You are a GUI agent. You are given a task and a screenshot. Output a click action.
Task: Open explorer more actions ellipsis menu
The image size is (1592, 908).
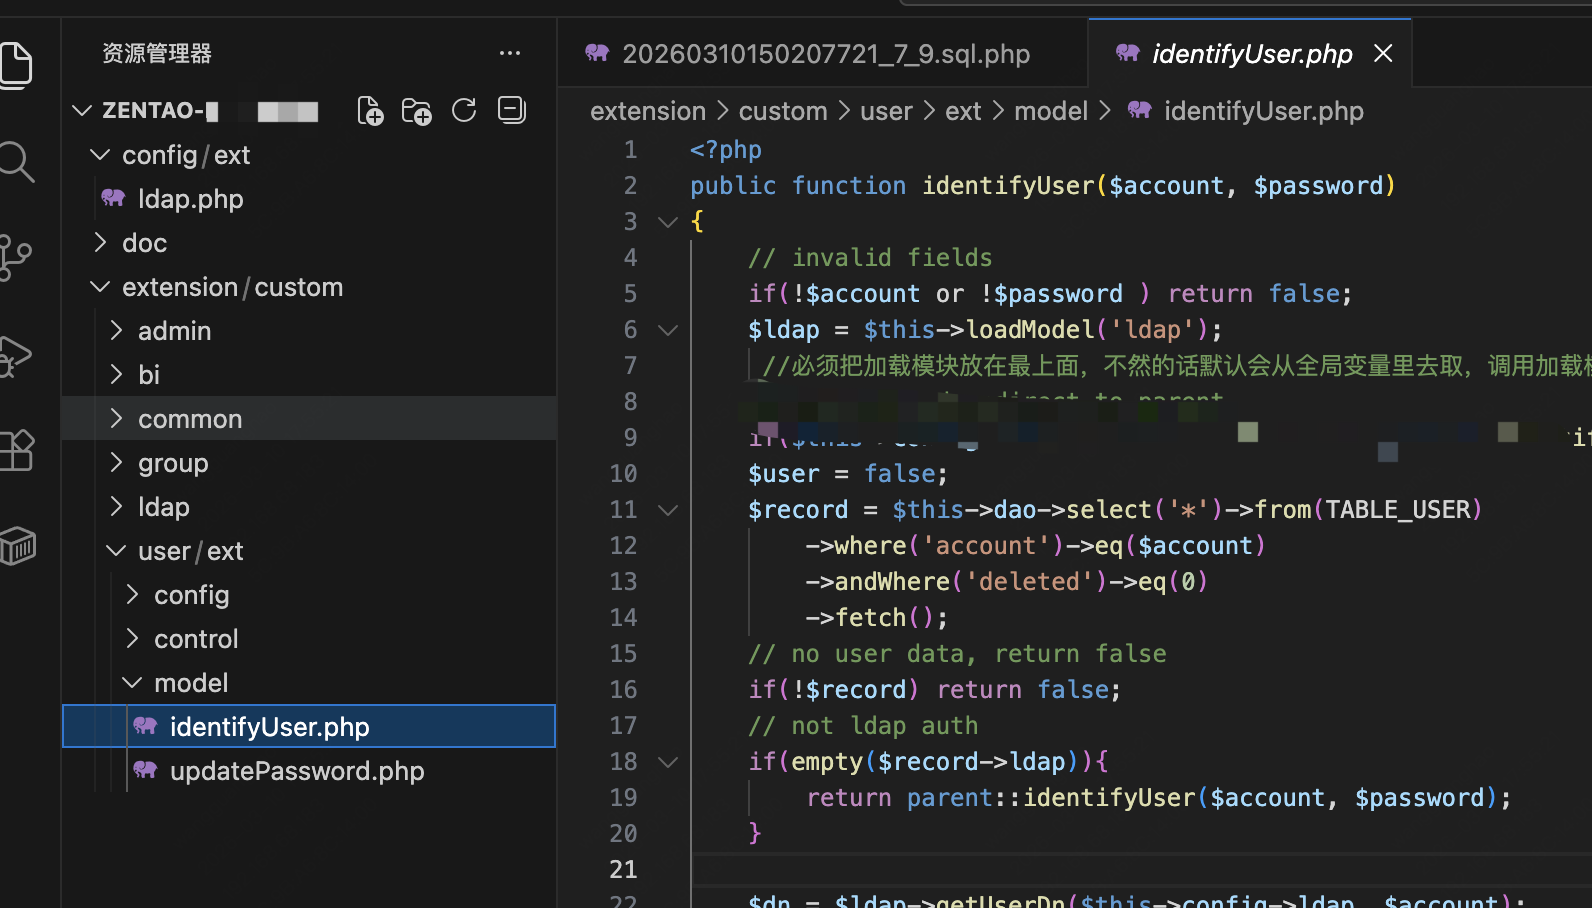510,53
